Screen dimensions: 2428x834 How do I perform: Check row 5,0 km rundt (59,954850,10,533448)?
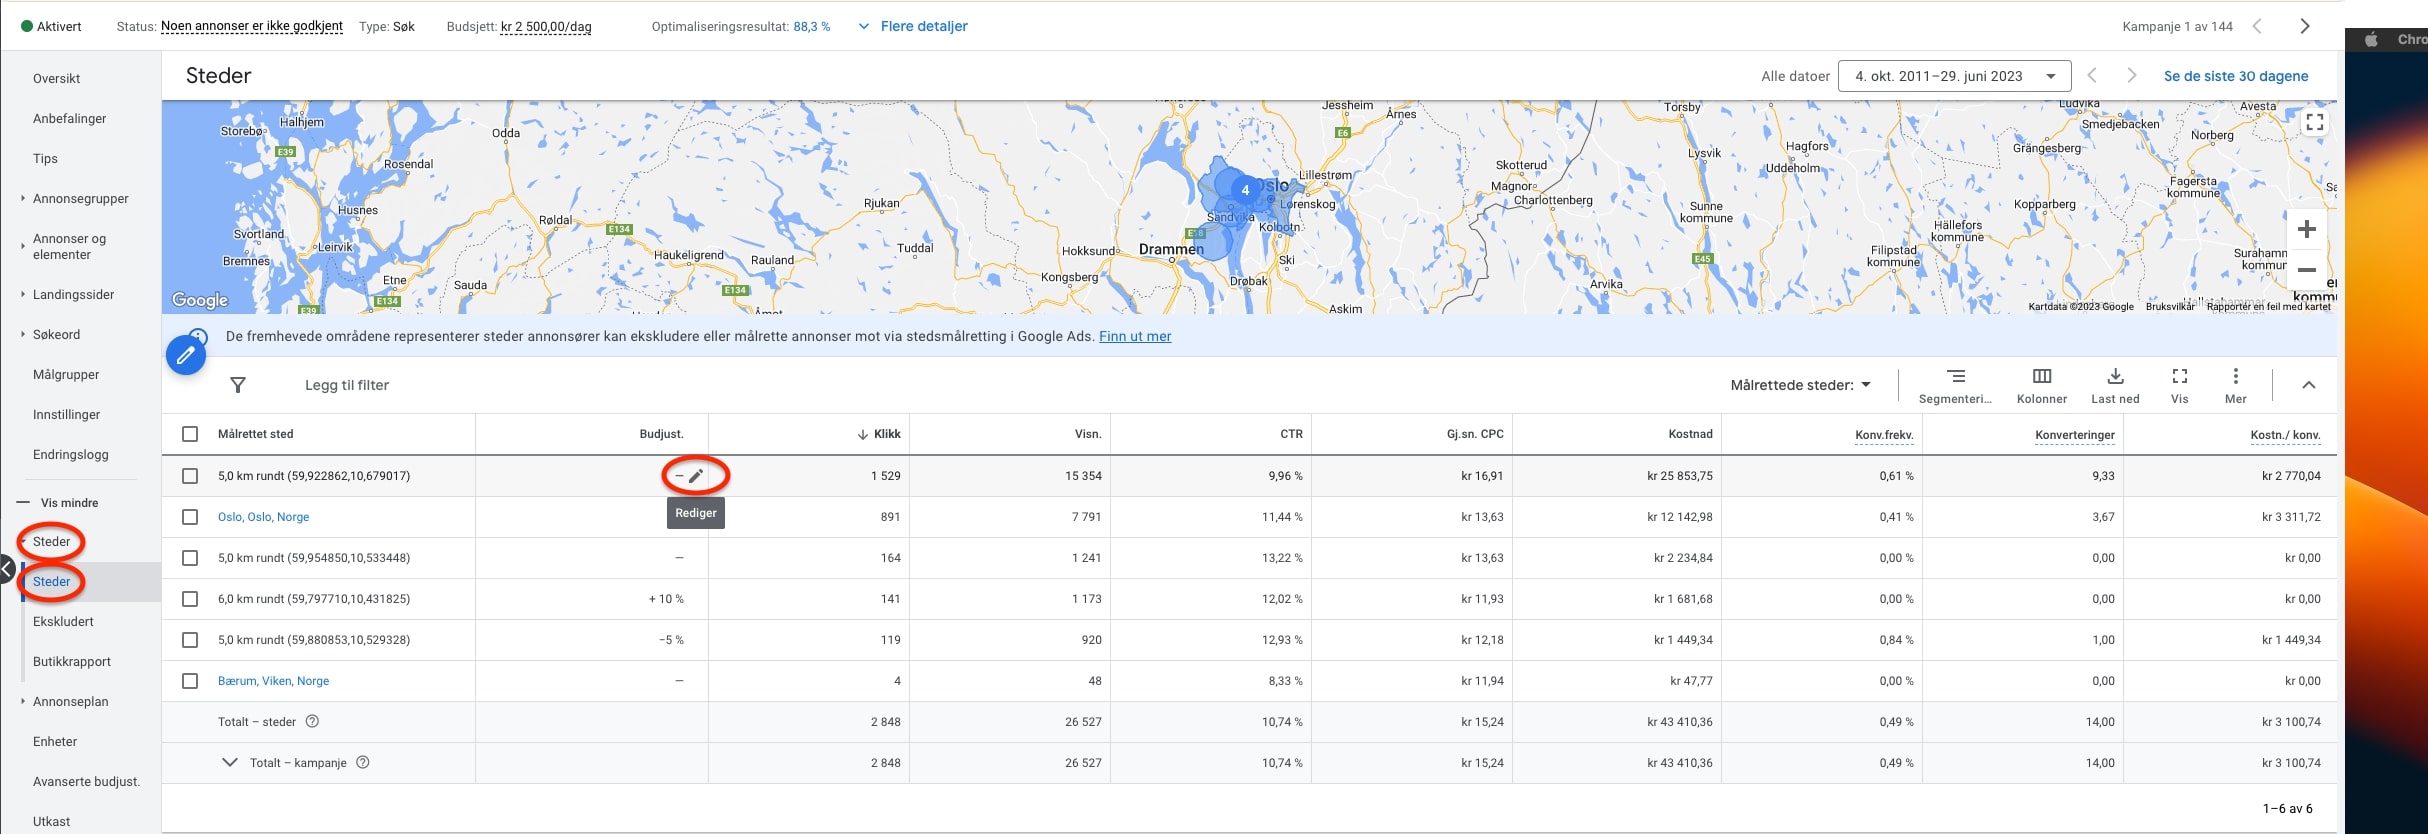190,558
